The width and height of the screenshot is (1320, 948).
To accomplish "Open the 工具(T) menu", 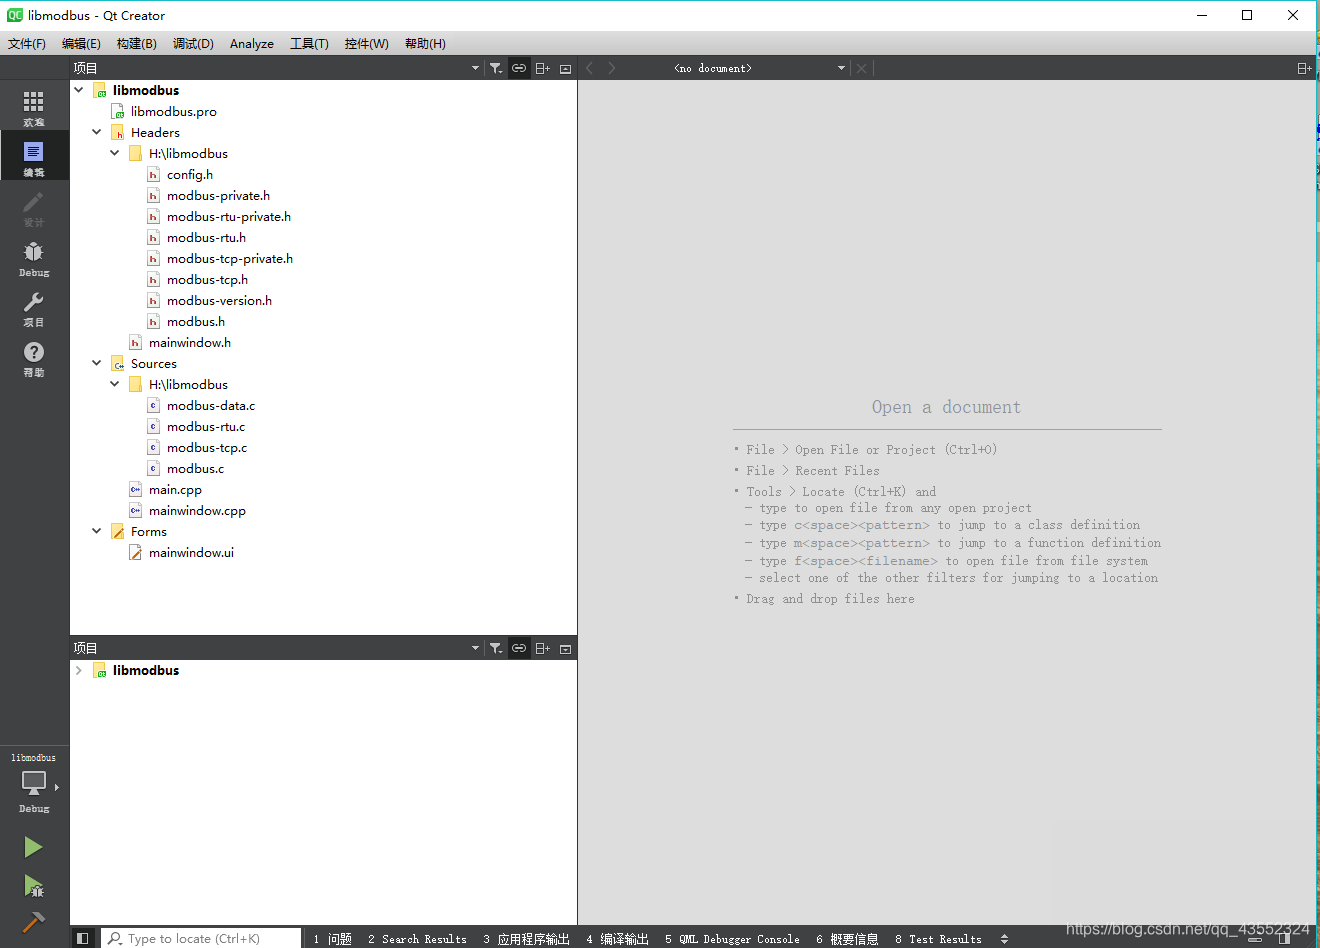I will point(309,43).
